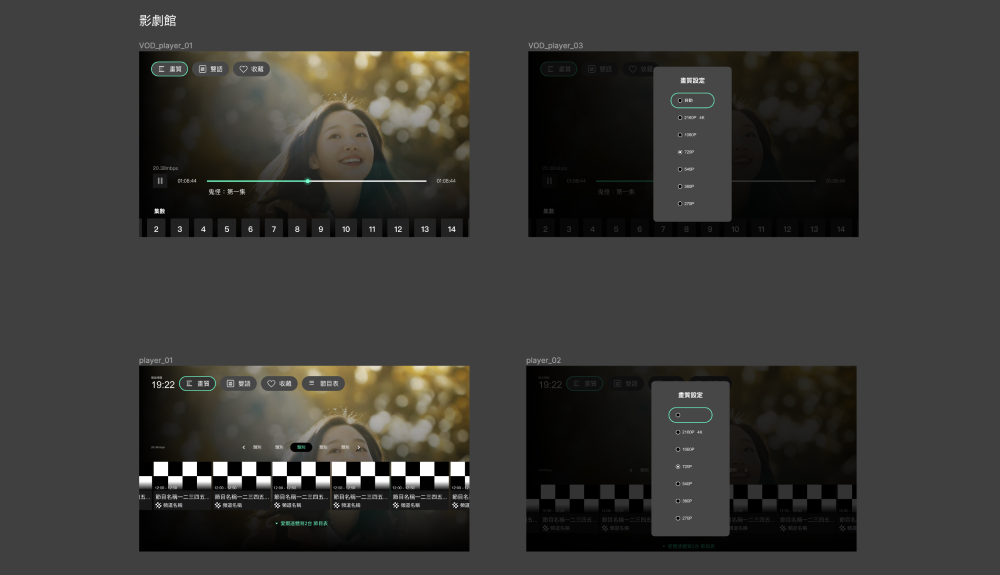Select episode 5 in VOD_player_01
Viewport: 1000px width, 575px height.
226,229
